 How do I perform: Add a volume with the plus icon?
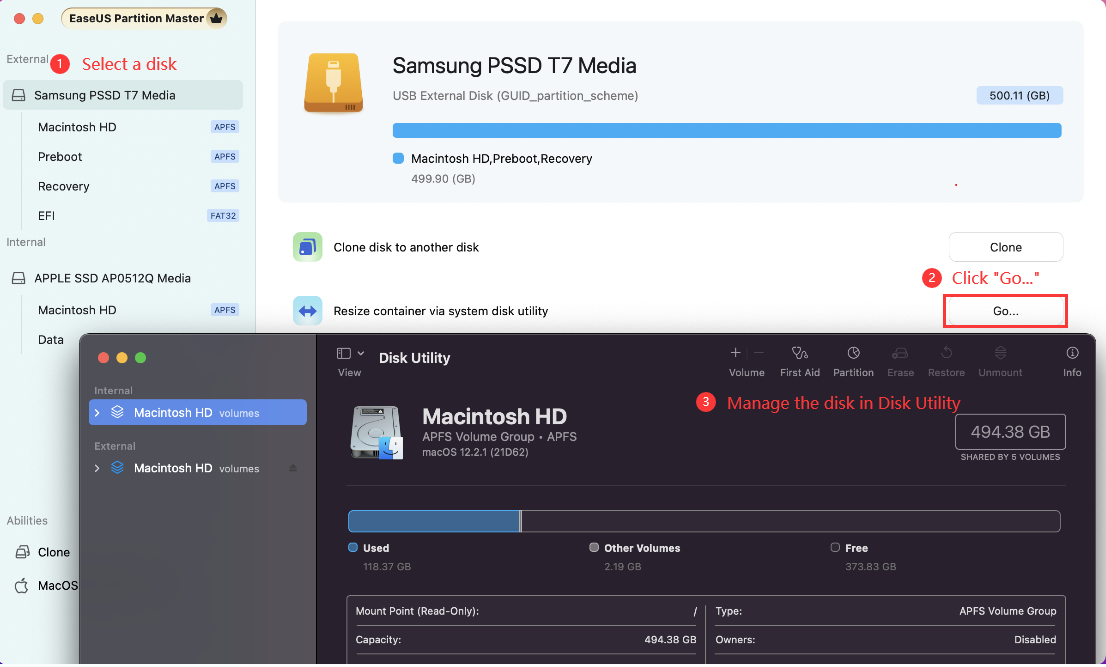736,353
